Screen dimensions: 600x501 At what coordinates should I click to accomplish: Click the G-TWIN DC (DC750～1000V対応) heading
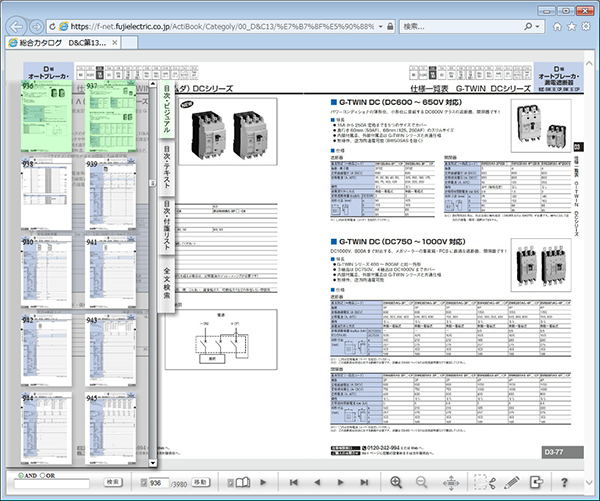pyautogui.click(x=402, y=242)
